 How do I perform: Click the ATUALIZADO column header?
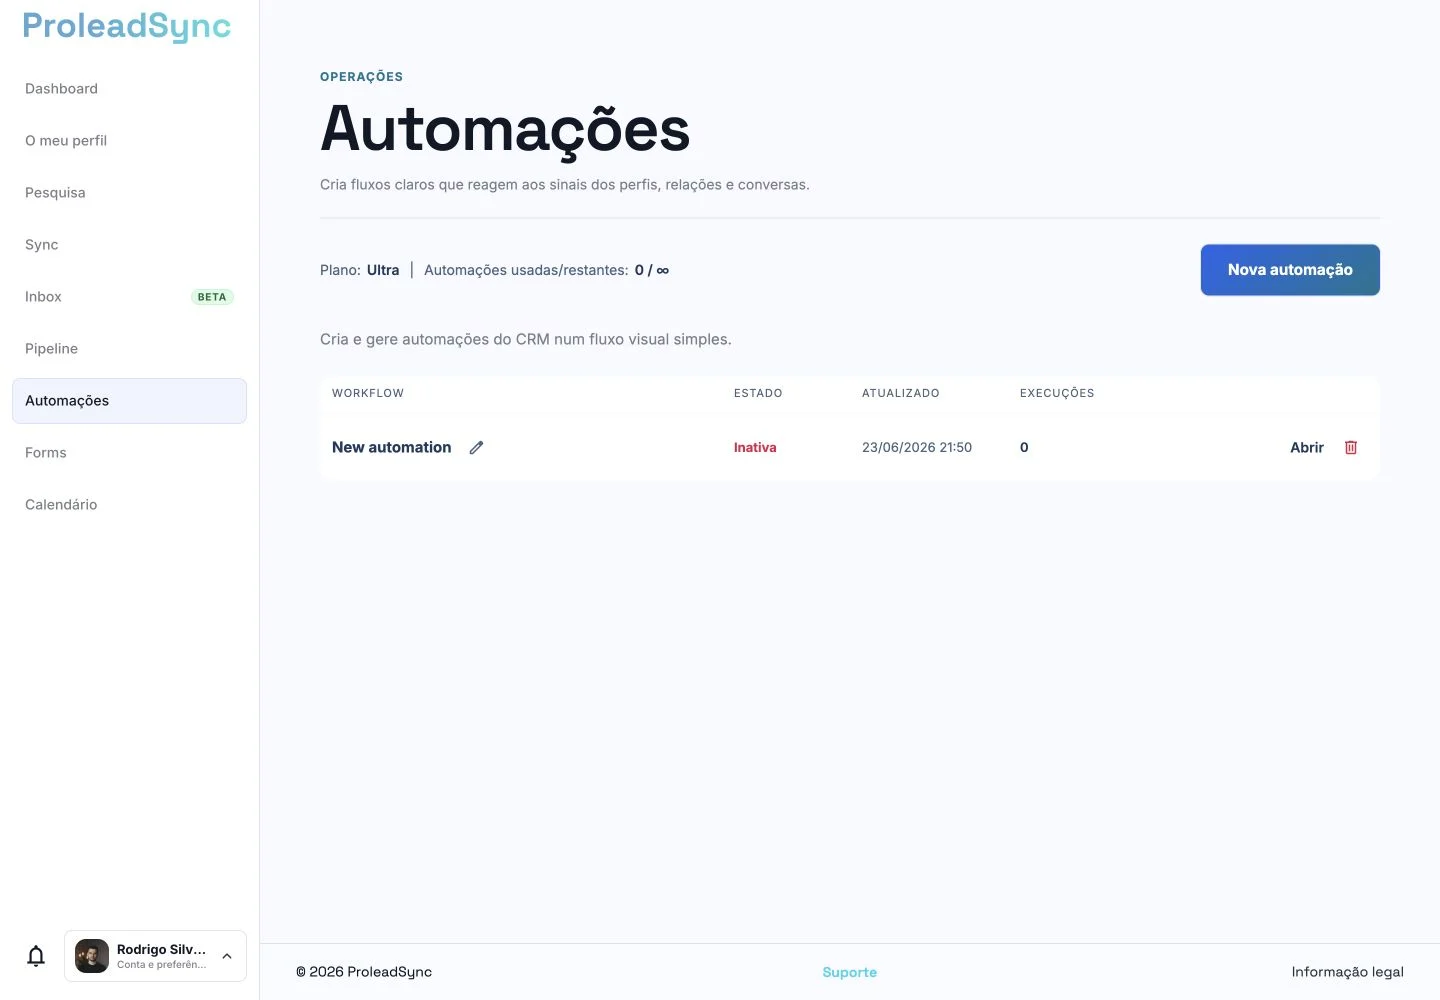(901, 393)
